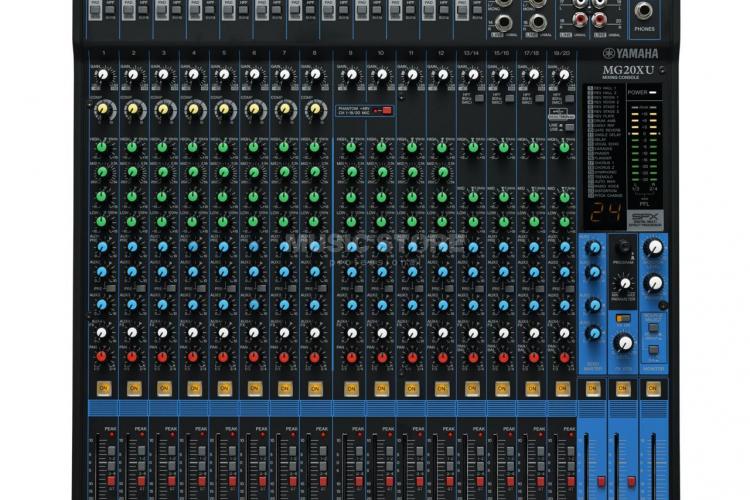Click the MG20XU model name
The image size is (750, 500).
coord(628,70)
